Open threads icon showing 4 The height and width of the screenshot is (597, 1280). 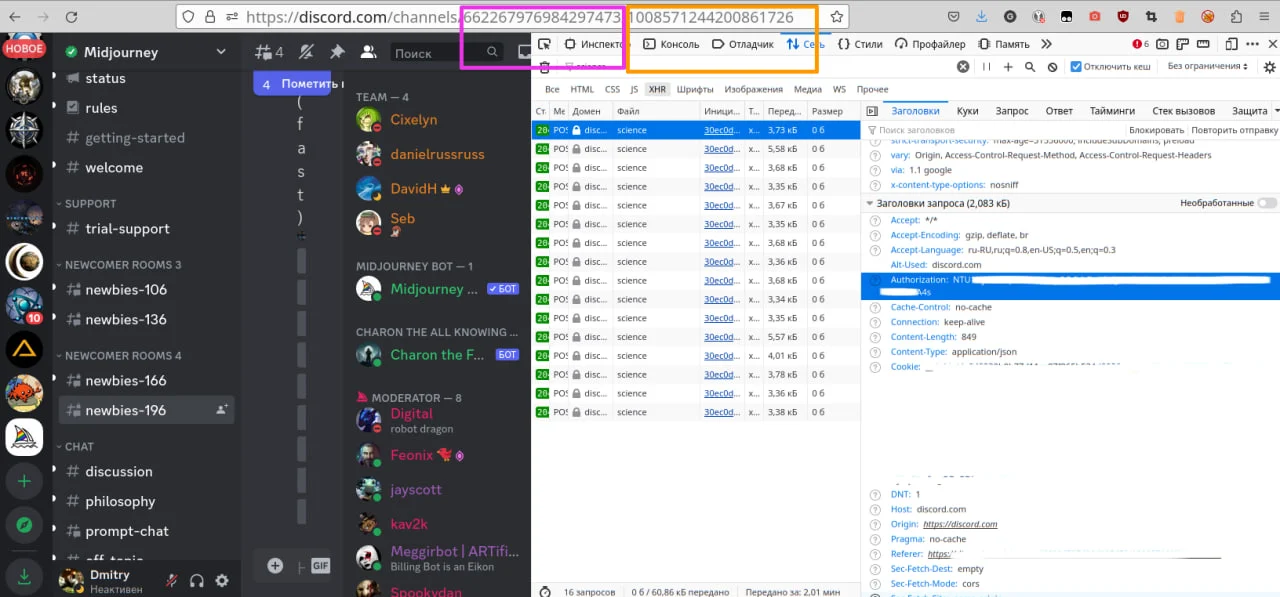(x=269, y=52)
